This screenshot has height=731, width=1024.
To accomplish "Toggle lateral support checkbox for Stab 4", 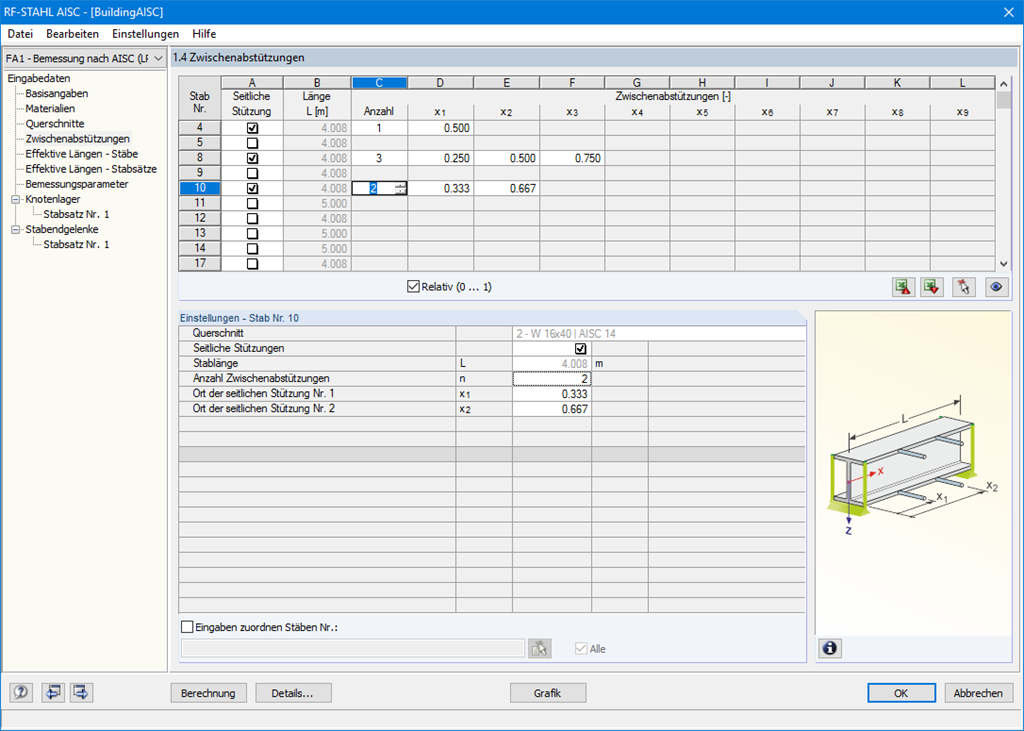I will tap(252, 128).
